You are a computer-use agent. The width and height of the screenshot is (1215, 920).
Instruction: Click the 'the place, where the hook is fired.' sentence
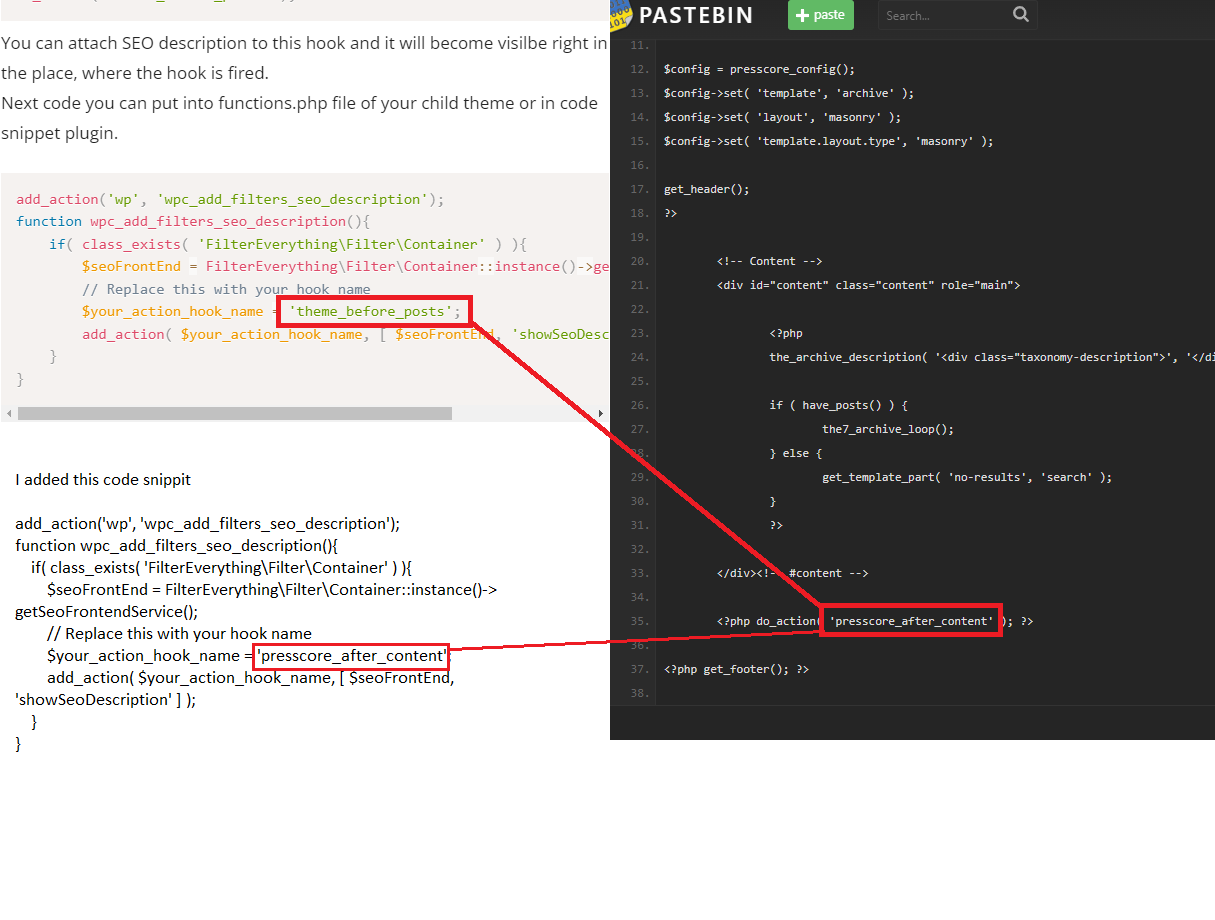click(135, 73)
